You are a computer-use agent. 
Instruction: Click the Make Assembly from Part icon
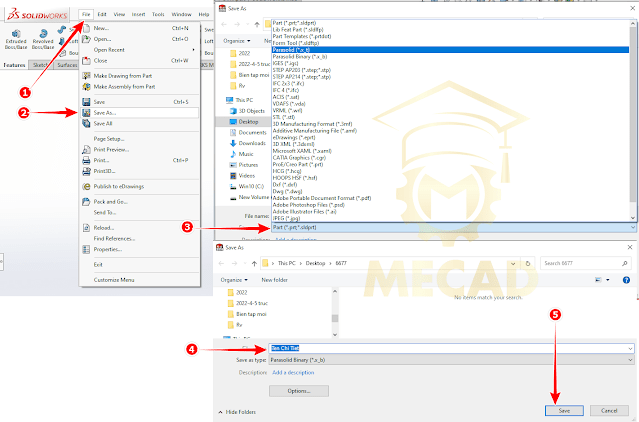pos(86,87)
